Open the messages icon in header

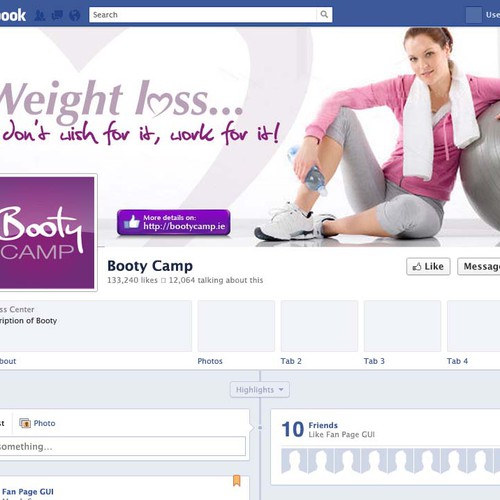pyautogui.click(x=57, y=15)
